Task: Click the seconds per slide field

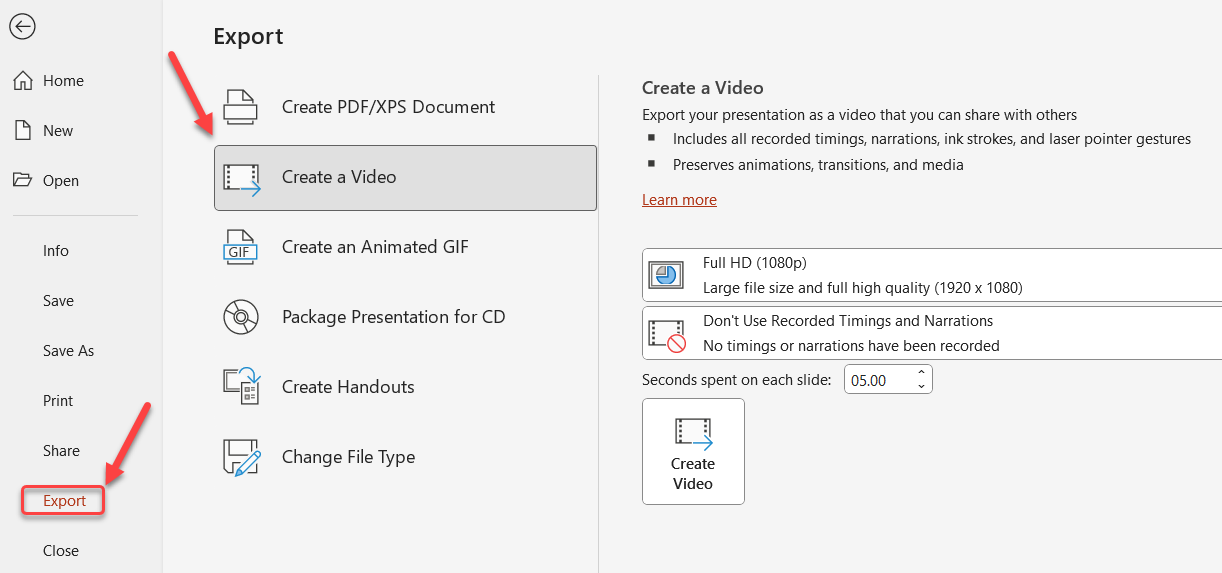Action: coord(877,380)
